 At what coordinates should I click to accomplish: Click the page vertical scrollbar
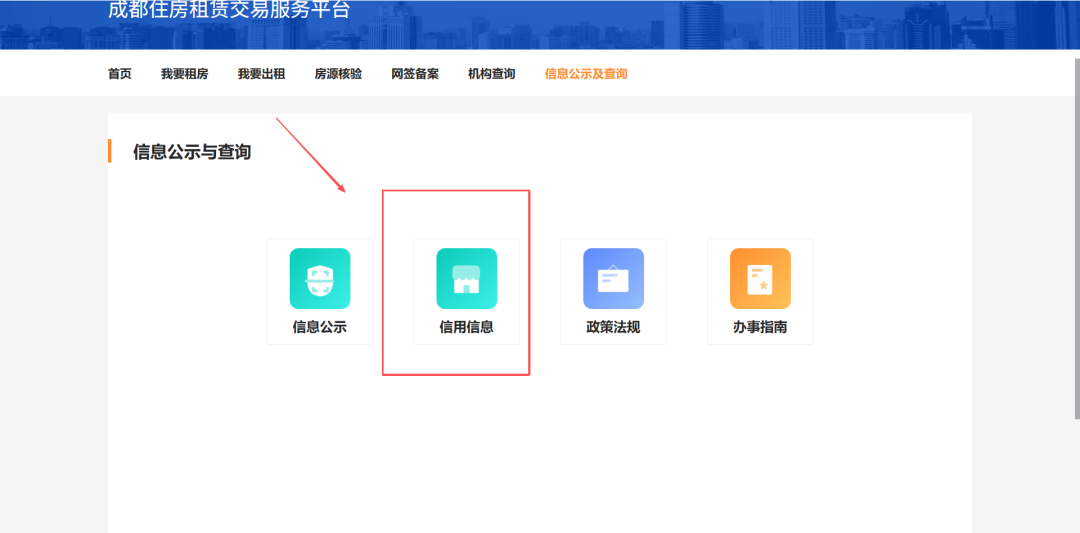click(1077, 238)
